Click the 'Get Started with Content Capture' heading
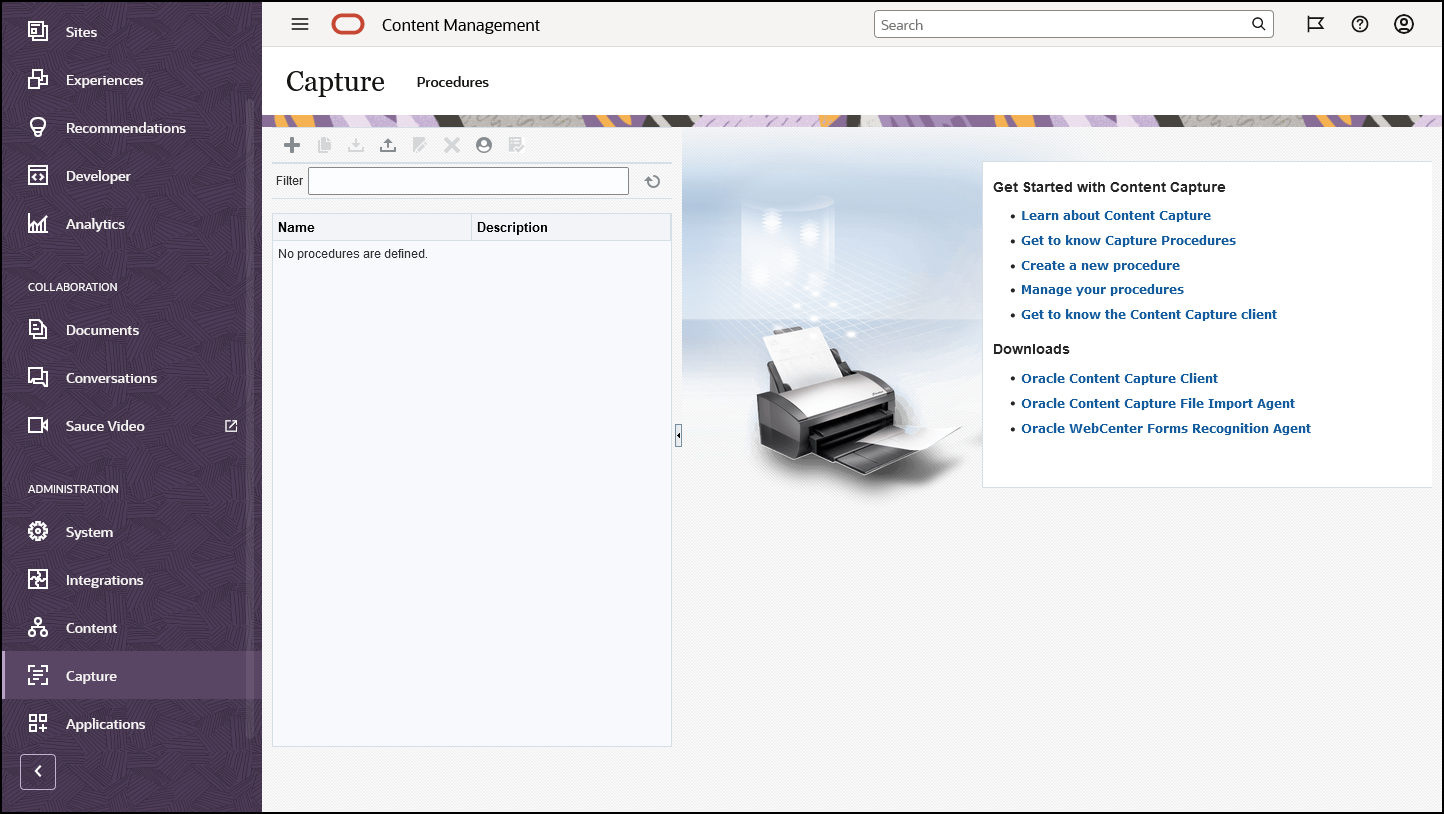The image size is (1444, 814). coord(1109,187)
